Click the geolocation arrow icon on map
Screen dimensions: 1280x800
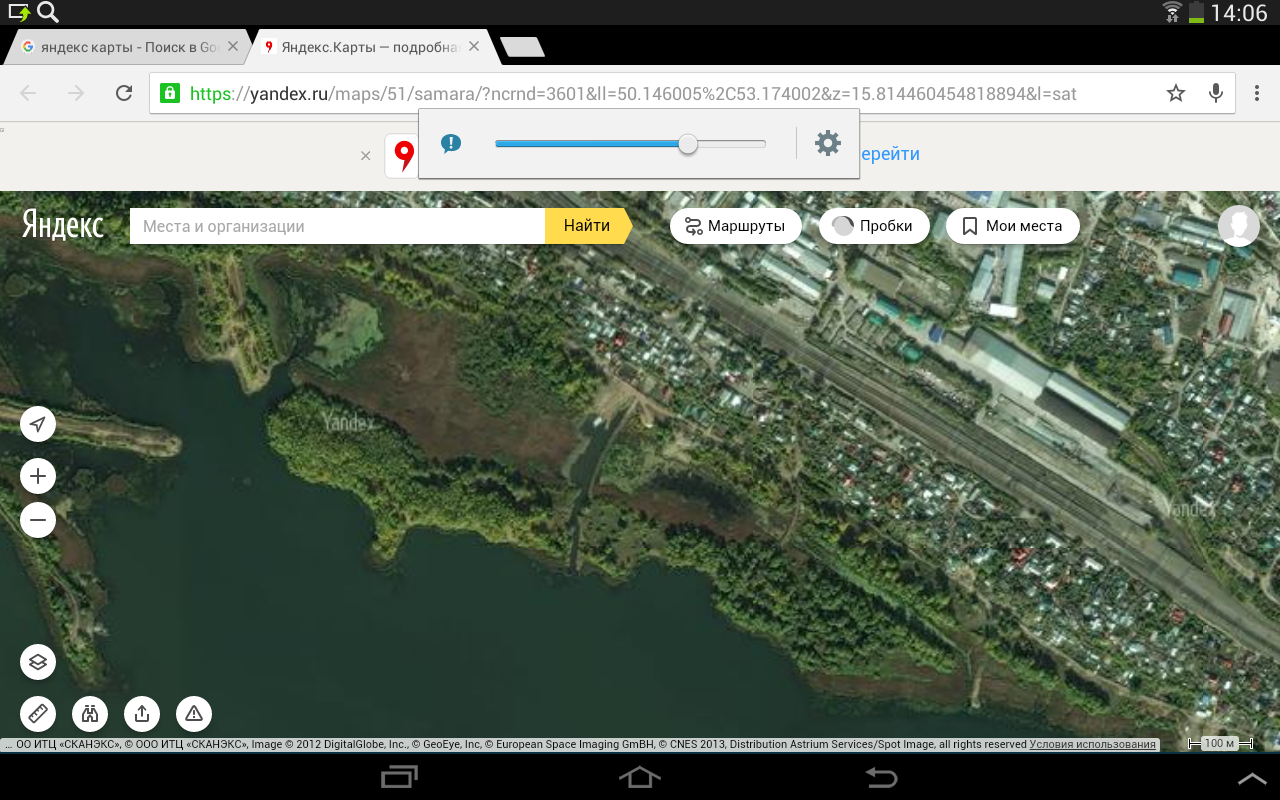pos(38,425)
